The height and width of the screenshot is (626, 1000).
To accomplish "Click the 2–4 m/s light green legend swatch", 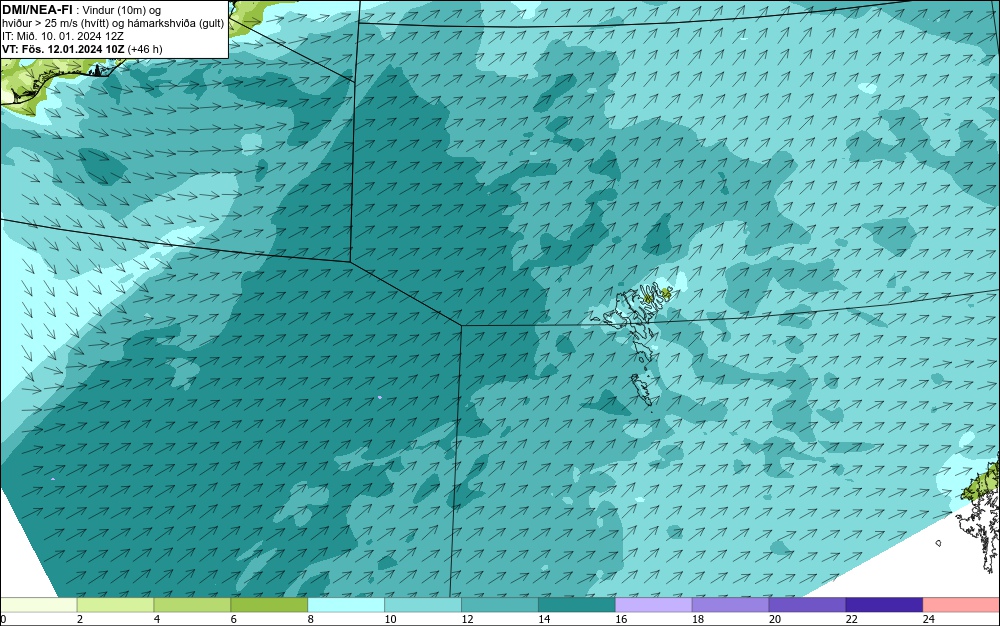I will click(115, 605).
